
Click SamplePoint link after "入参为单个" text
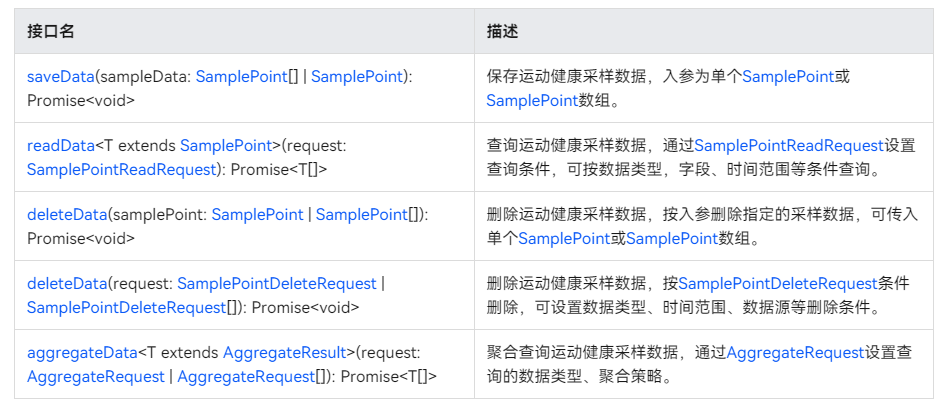(x=787, y=77)
